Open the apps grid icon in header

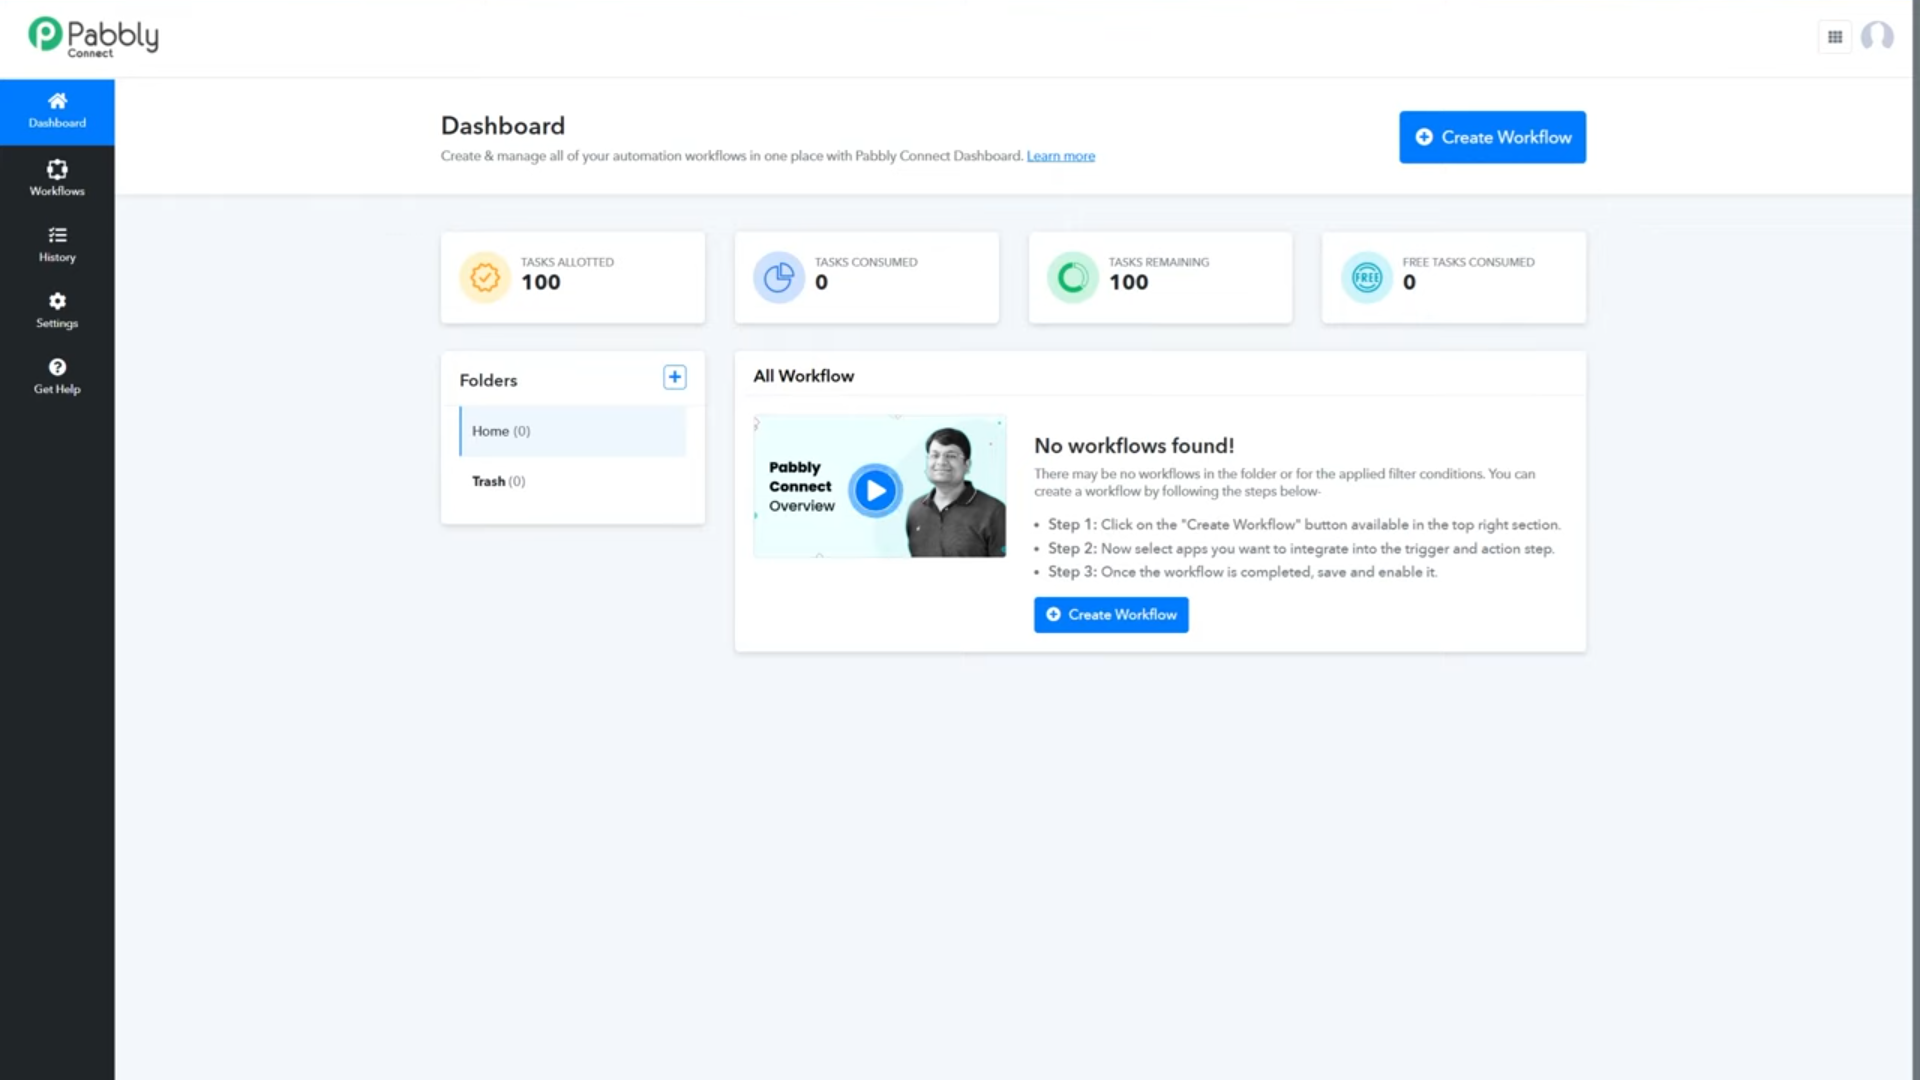click(1835, 37)
